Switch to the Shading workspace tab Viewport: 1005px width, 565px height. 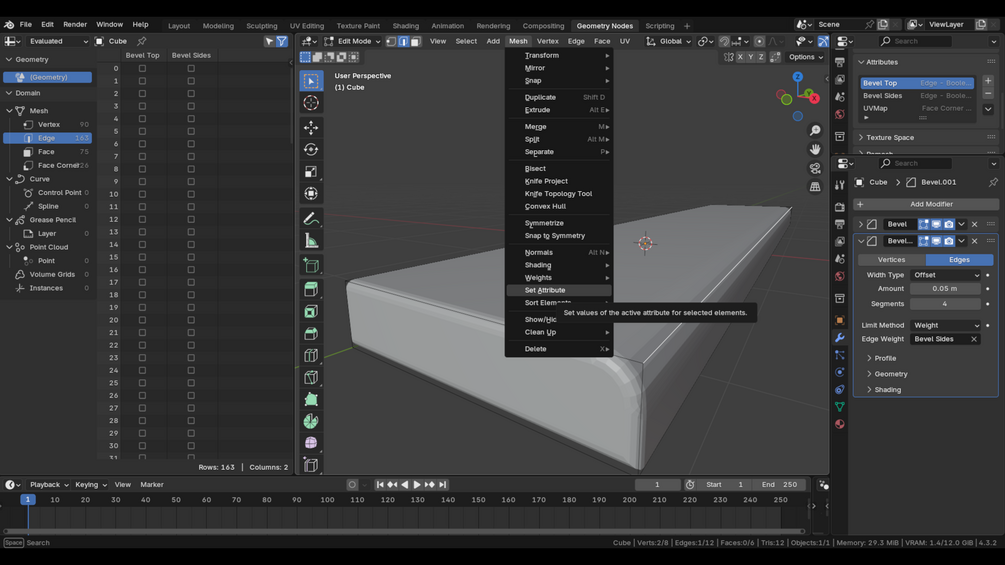[x=405, y=26]
